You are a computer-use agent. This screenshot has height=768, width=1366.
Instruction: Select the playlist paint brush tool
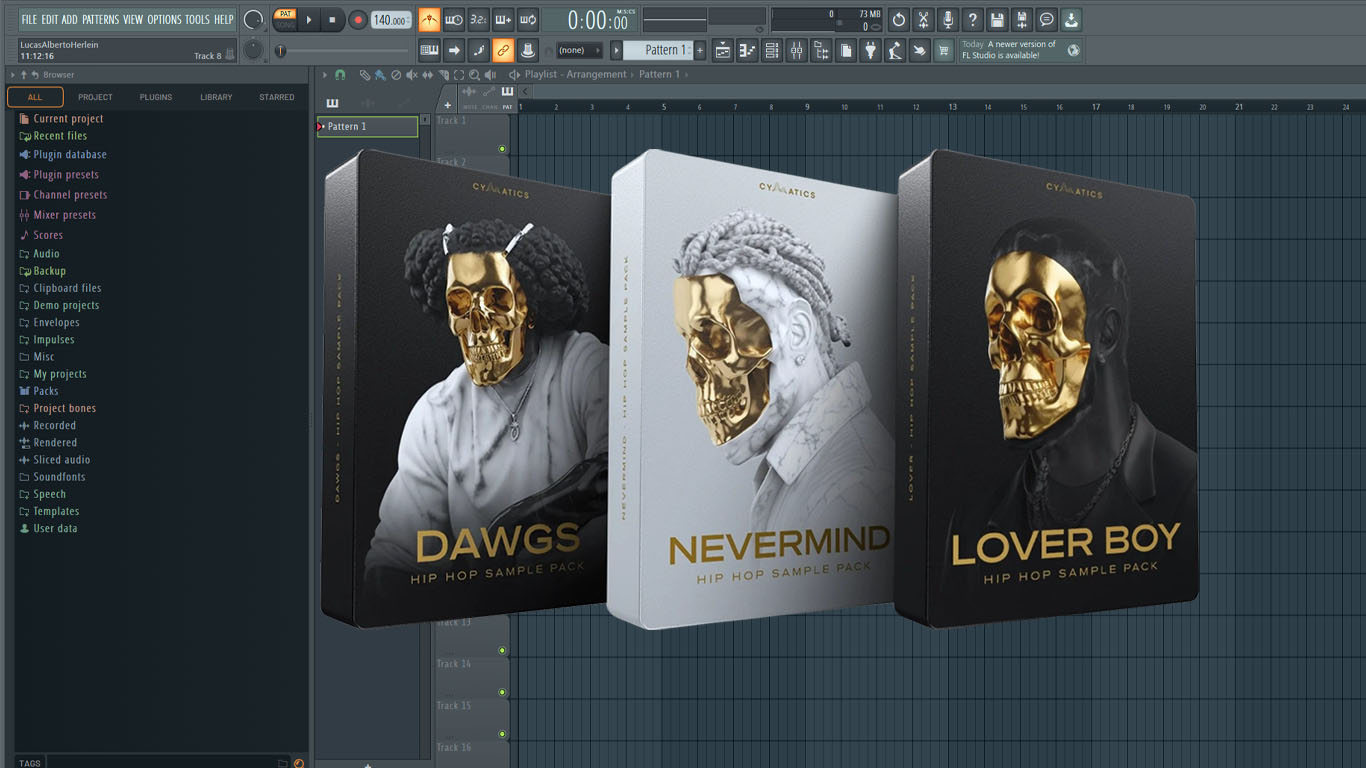380,74
